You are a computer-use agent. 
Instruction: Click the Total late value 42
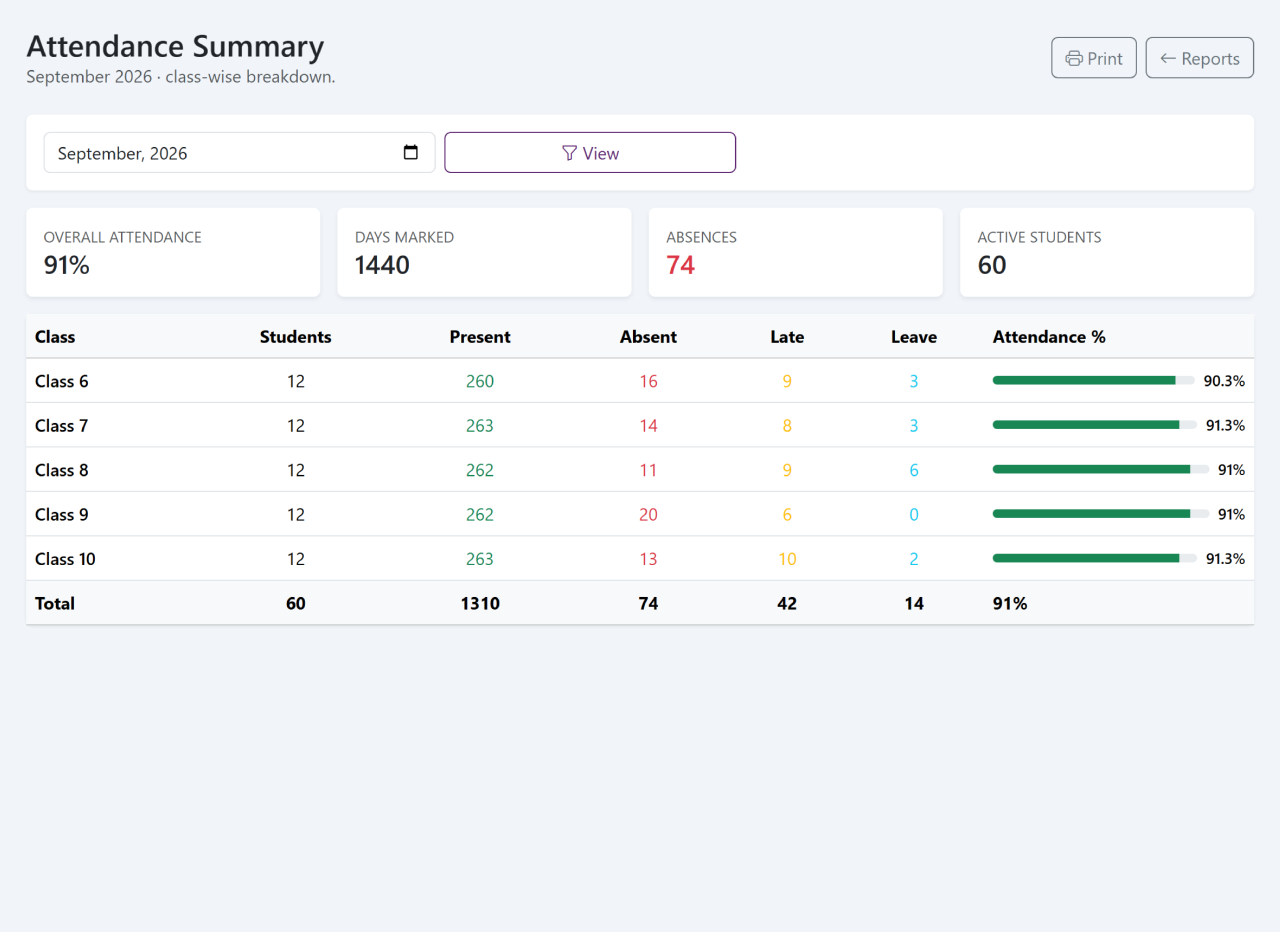click(x=787, y=603)
